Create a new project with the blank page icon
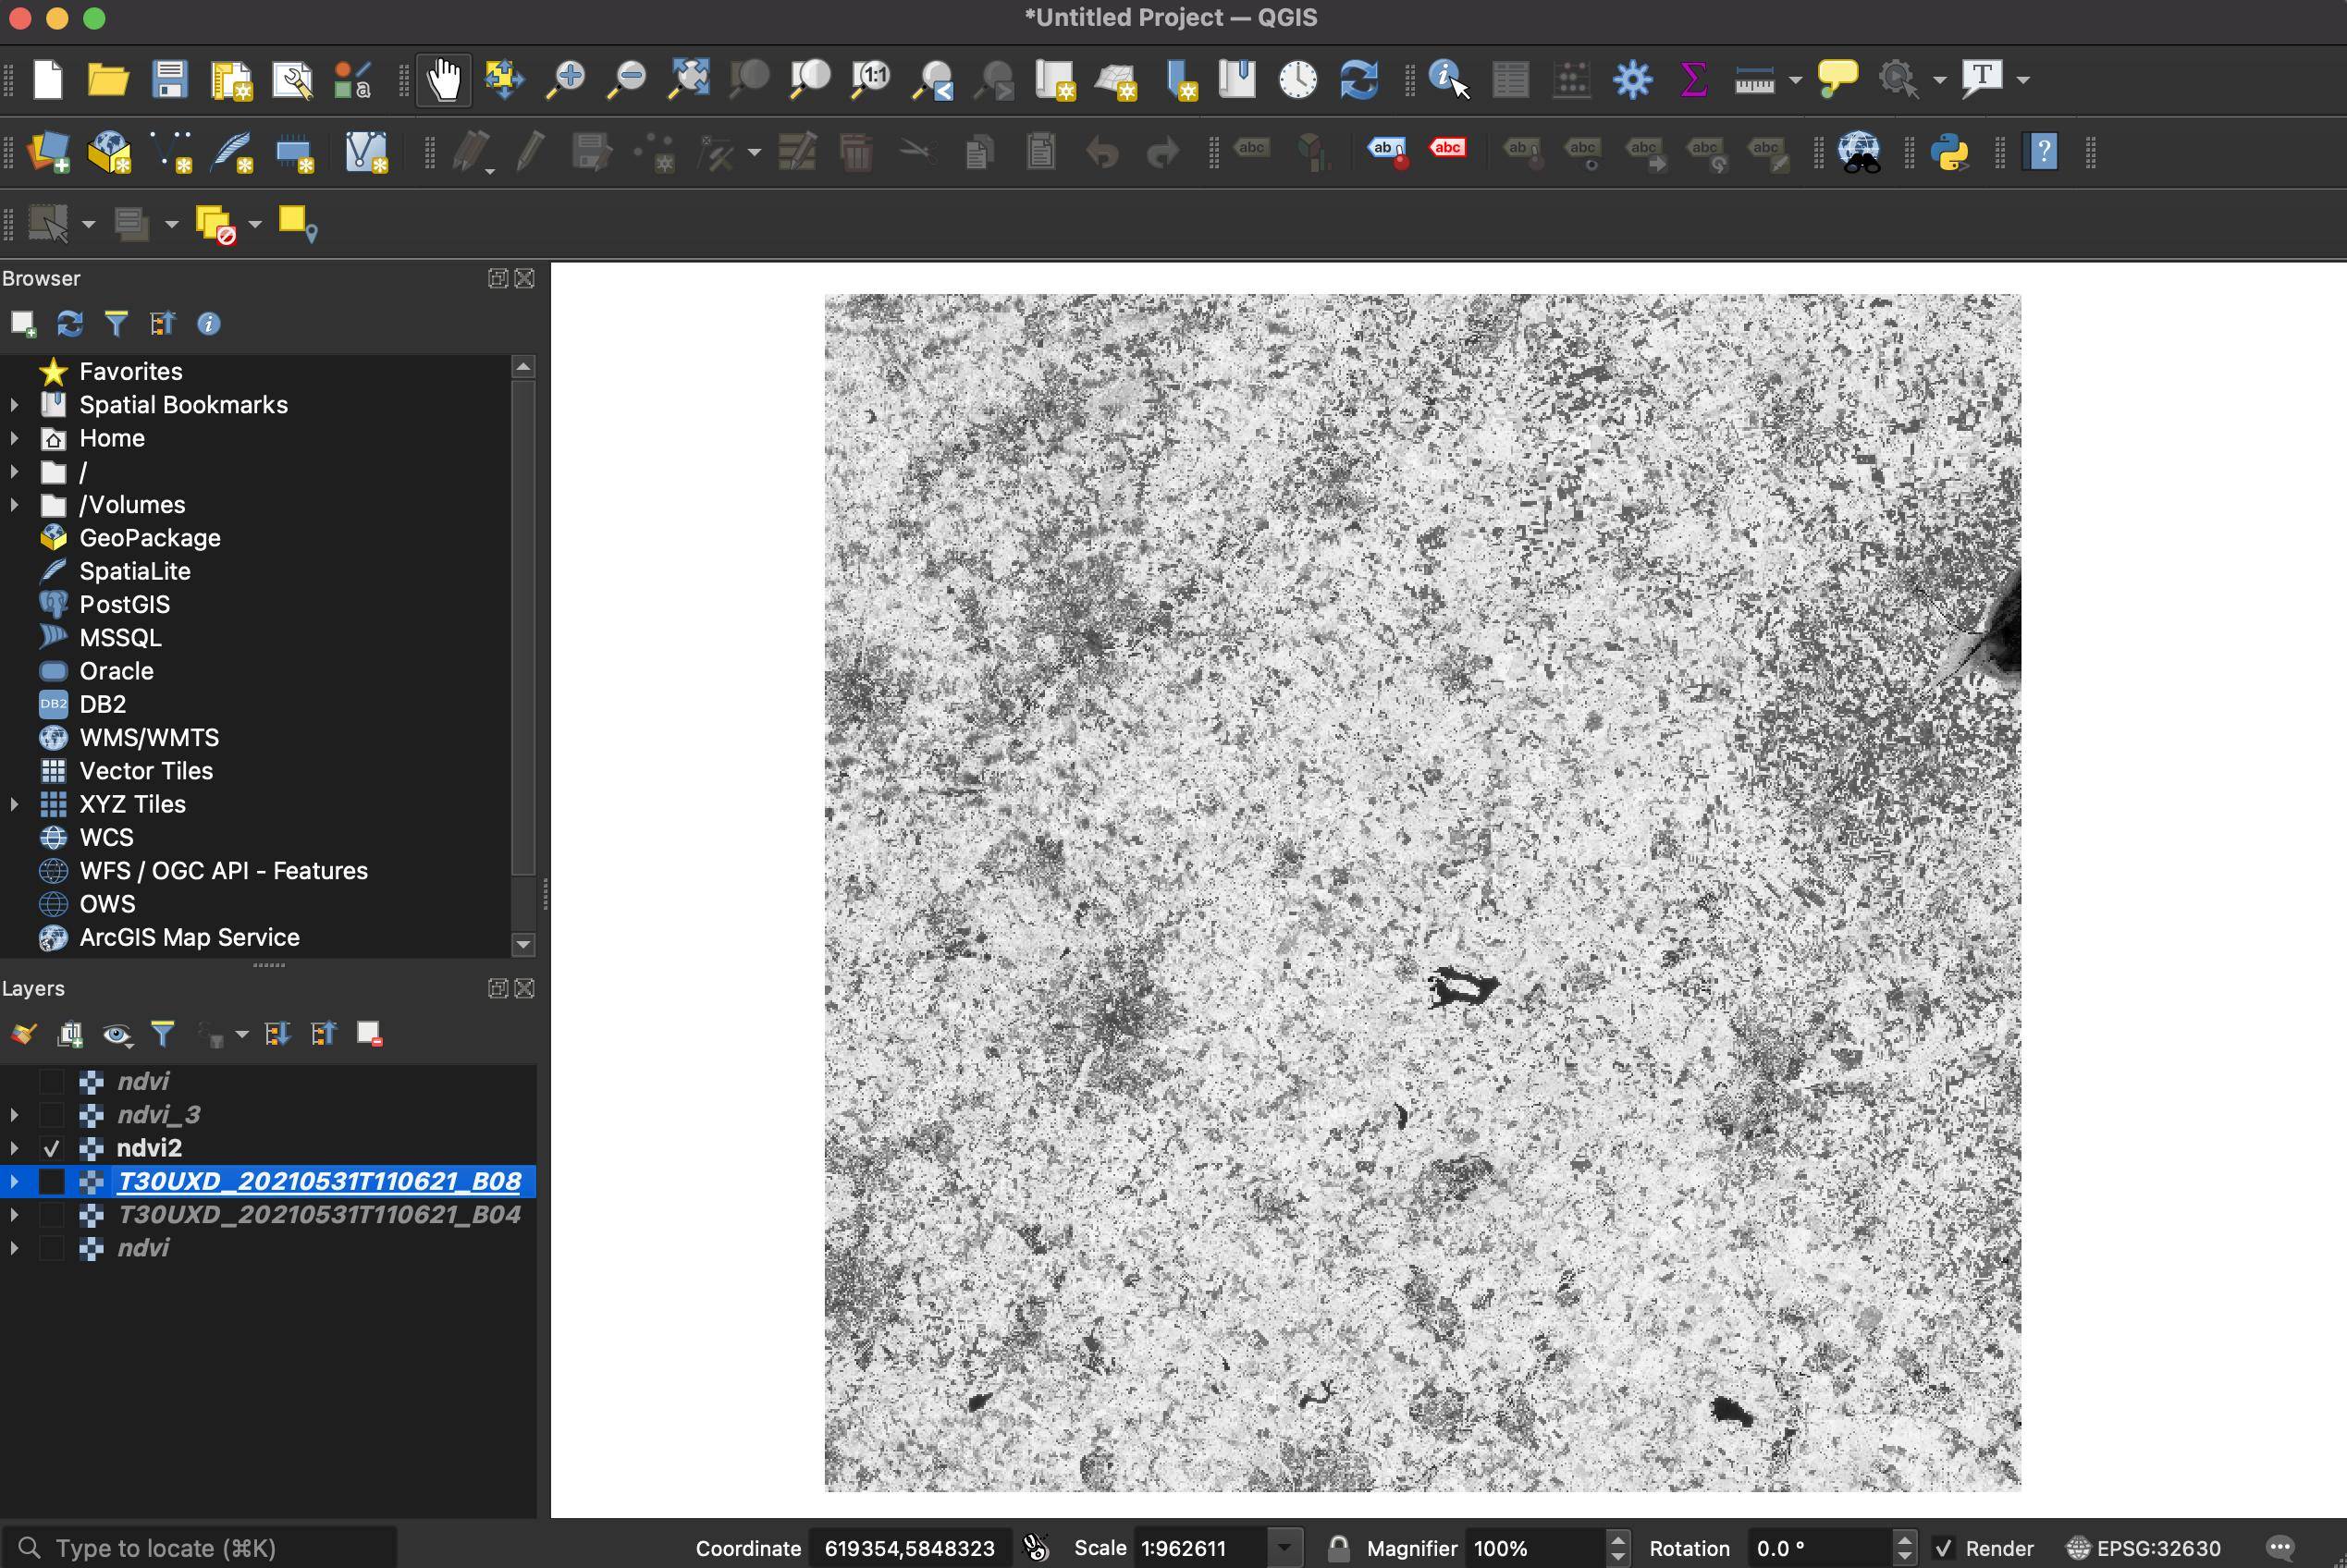The image size is (2347, 1568). tap(48, 79)
